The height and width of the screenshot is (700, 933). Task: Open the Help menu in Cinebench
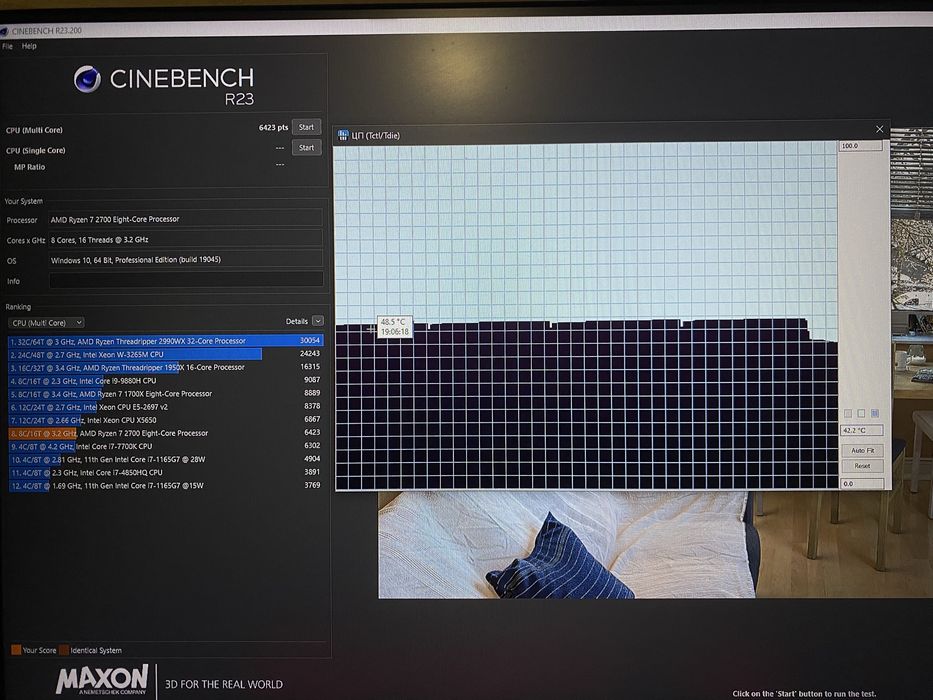29,46
